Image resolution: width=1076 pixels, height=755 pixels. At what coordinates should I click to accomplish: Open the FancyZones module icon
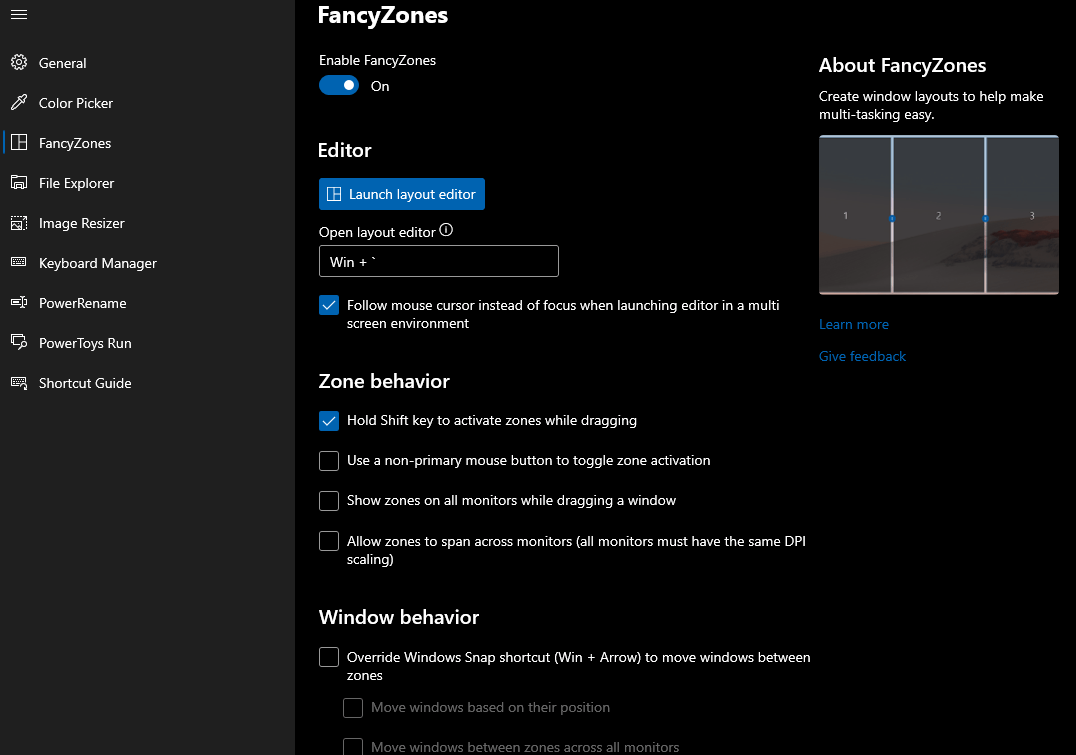18,142
